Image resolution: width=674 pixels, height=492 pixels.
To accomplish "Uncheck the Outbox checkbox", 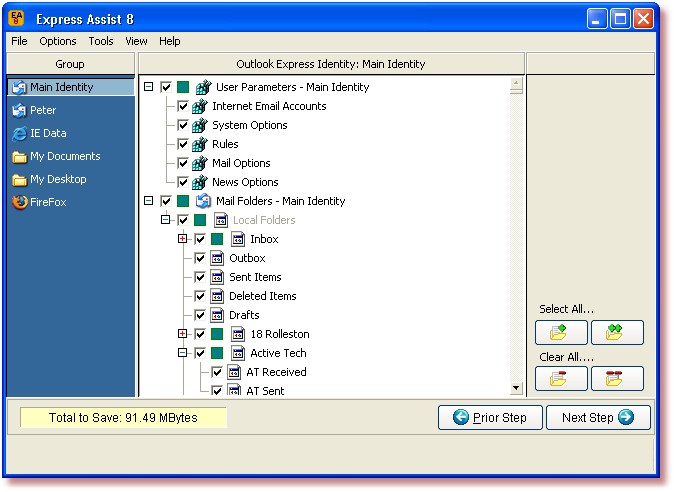I will coord(200,258).
